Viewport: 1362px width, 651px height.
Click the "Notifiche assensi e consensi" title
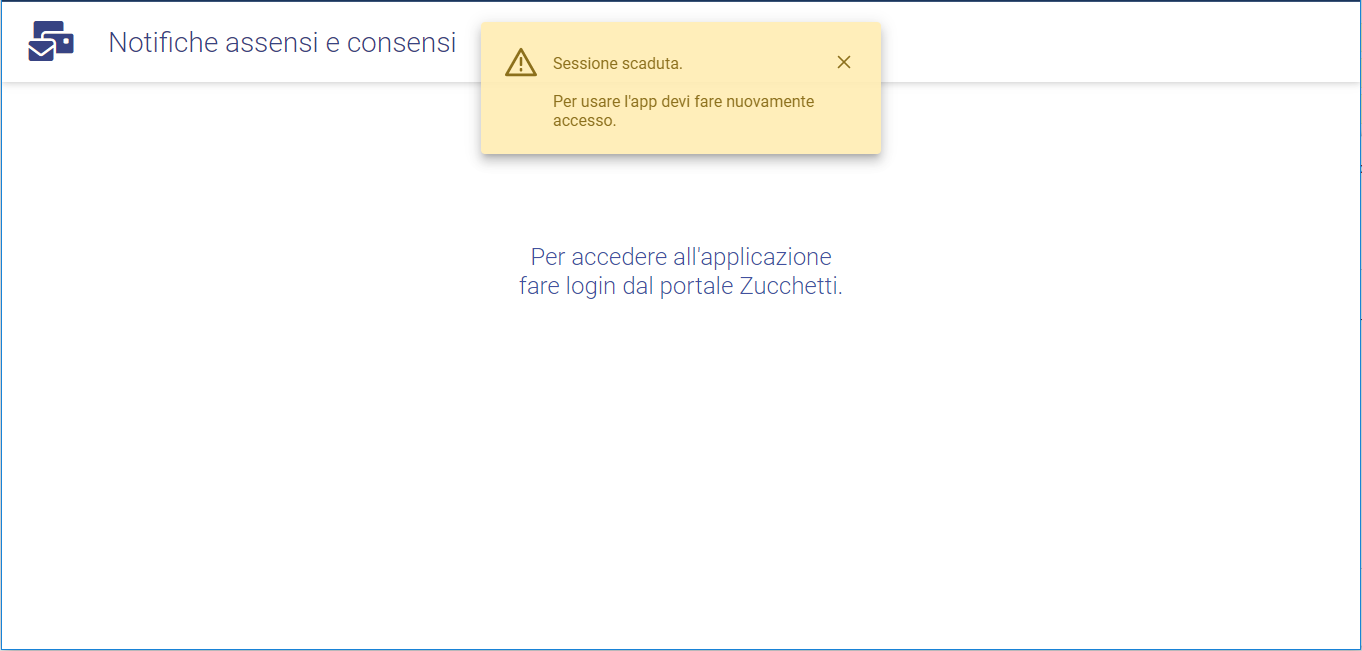(x=282, y=43)
